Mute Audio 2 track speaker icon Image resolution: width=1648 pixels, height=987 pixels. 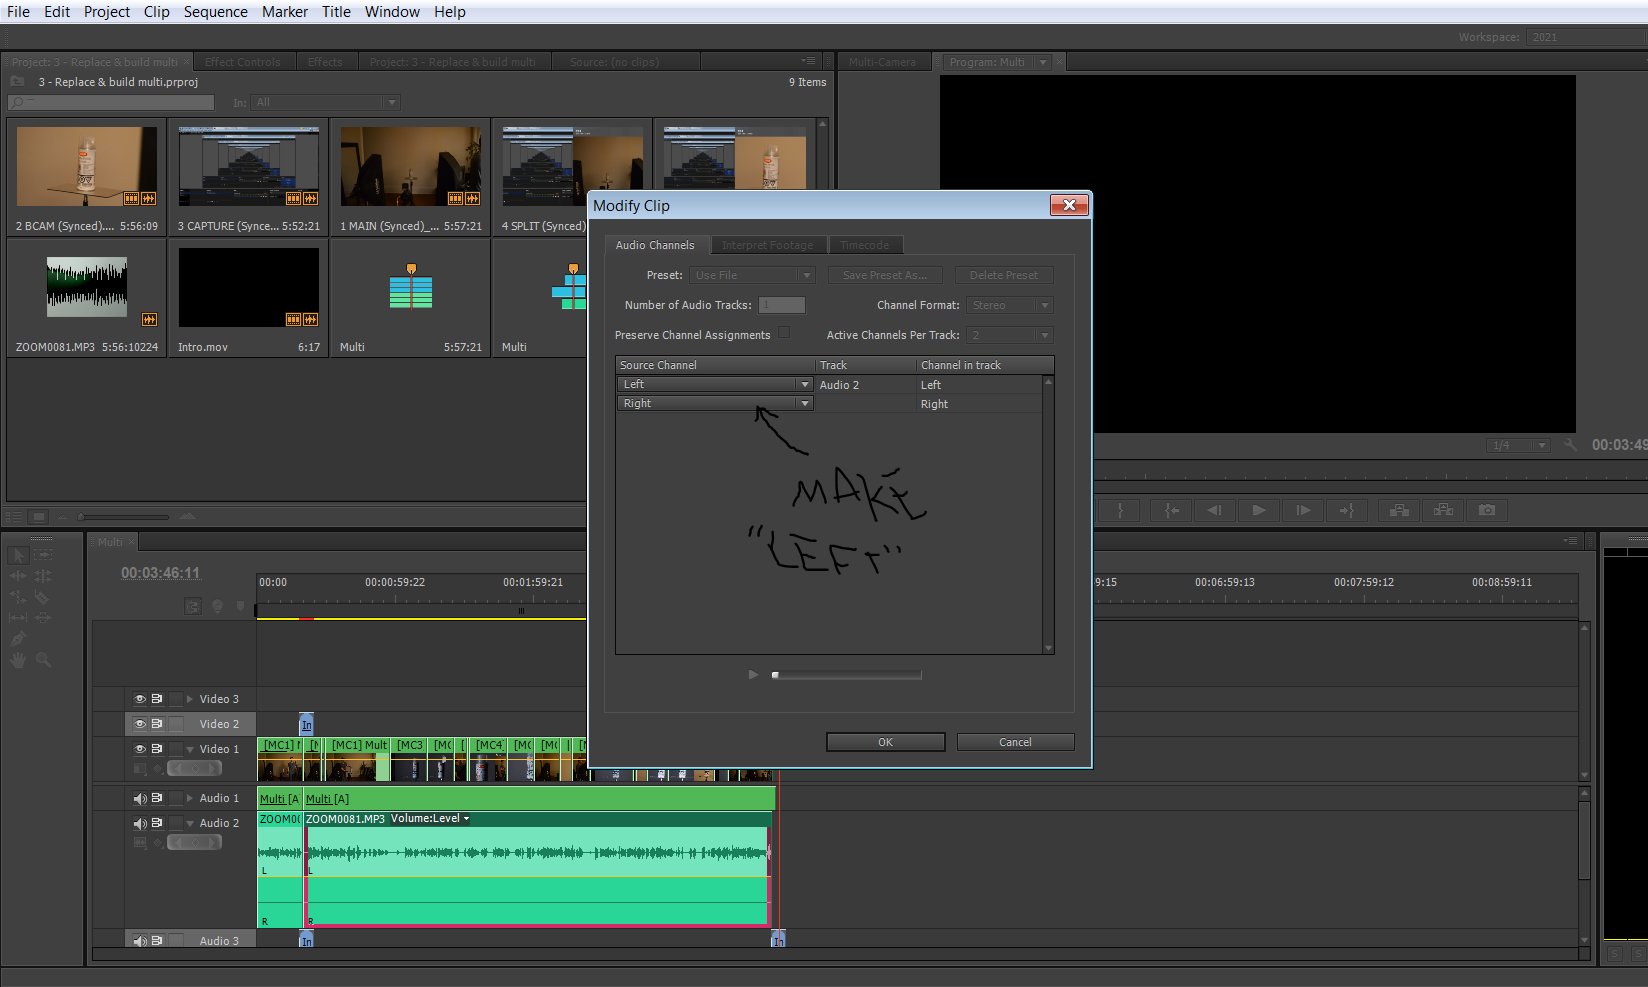click(140, 823)
